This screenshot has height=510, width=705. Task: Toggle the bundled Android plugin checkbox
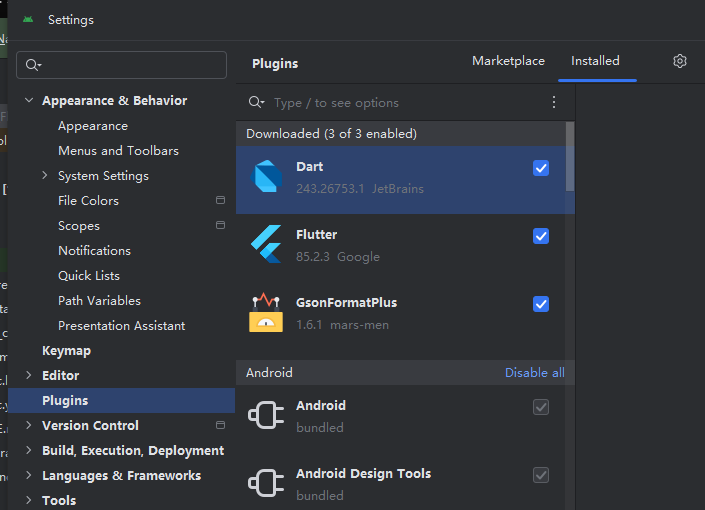[541, 407]
